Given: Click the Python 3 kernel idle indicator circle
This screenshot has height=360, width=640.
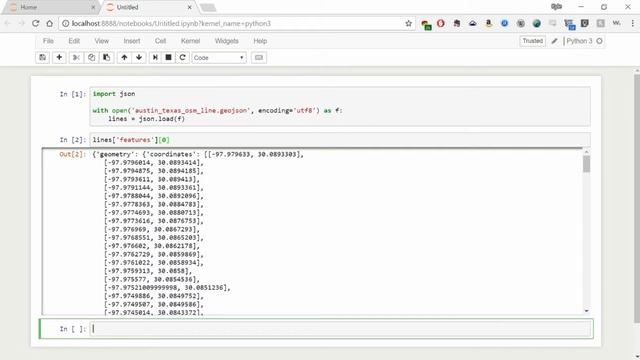Looking at the screenshot, I should click(x=599, y=41).
